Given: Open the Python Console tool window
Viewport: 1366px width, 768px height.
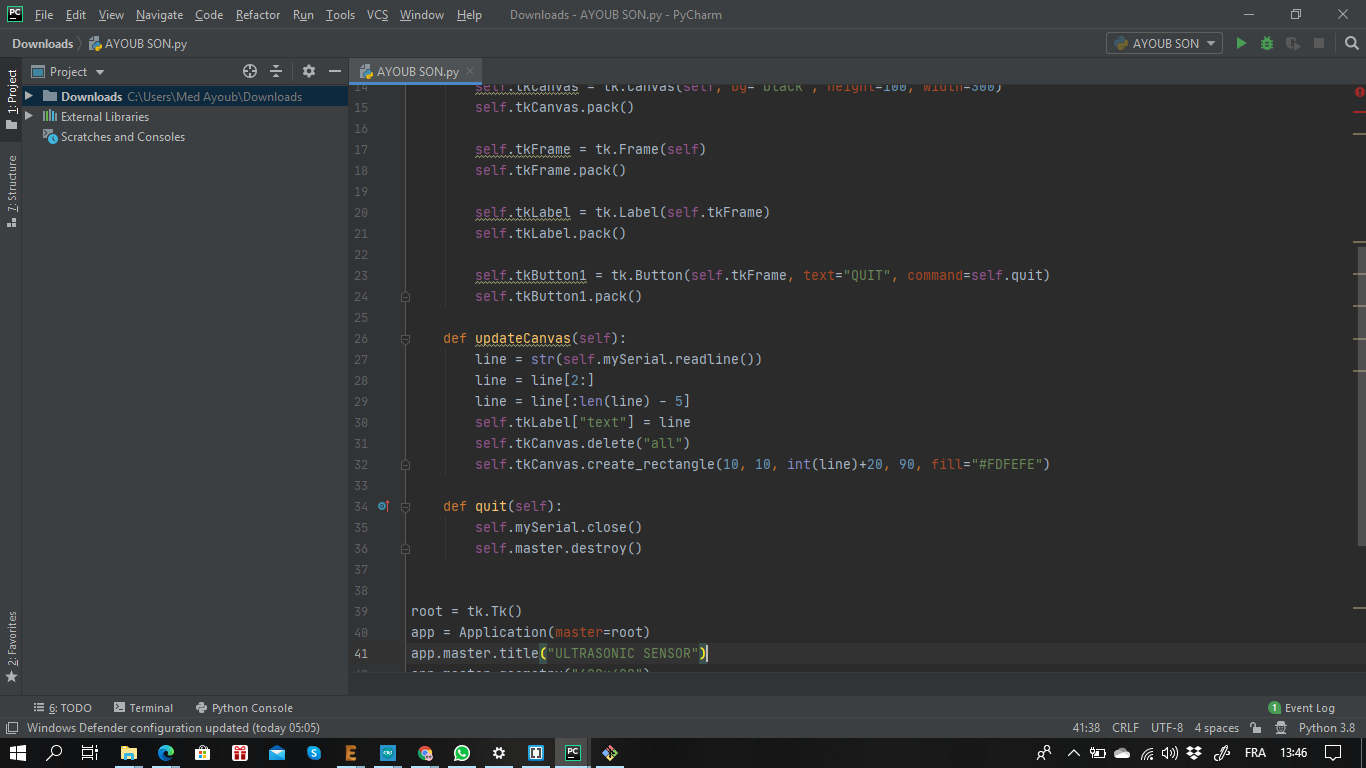Looking at the screenshot, I should tap(244, 708).
